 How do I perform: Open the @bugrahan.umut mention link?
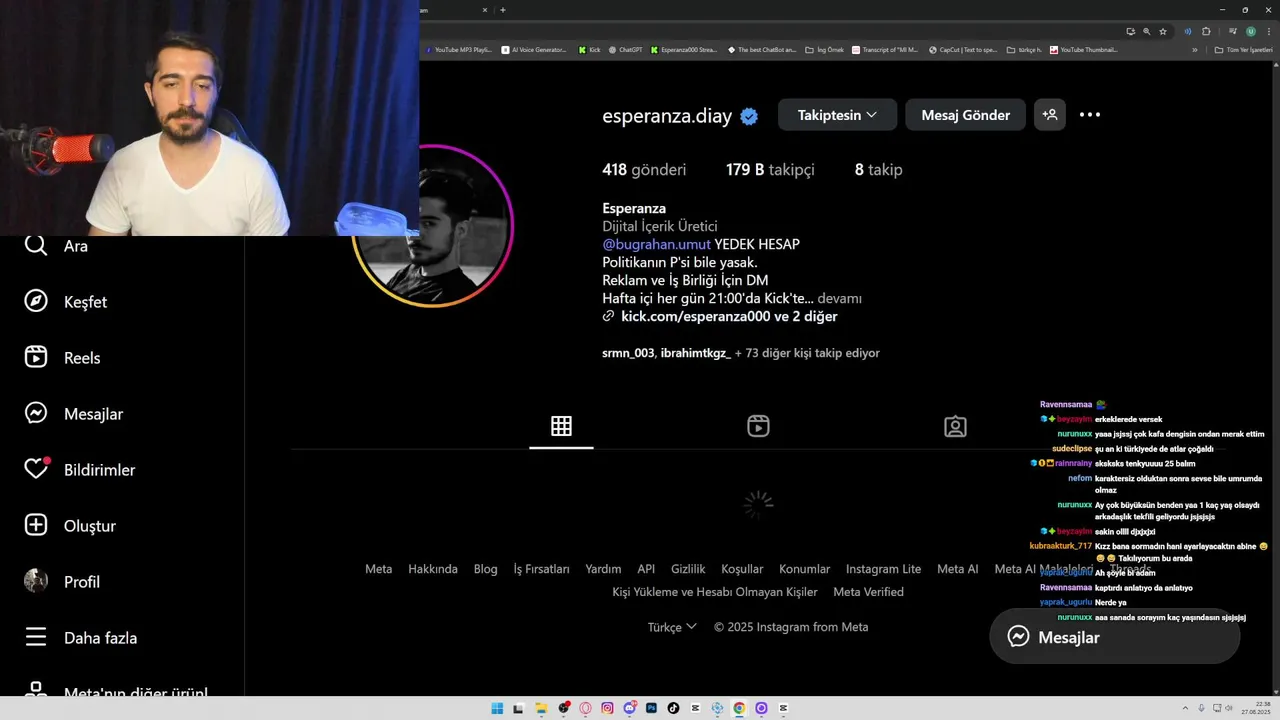click(x=656, y=244)
